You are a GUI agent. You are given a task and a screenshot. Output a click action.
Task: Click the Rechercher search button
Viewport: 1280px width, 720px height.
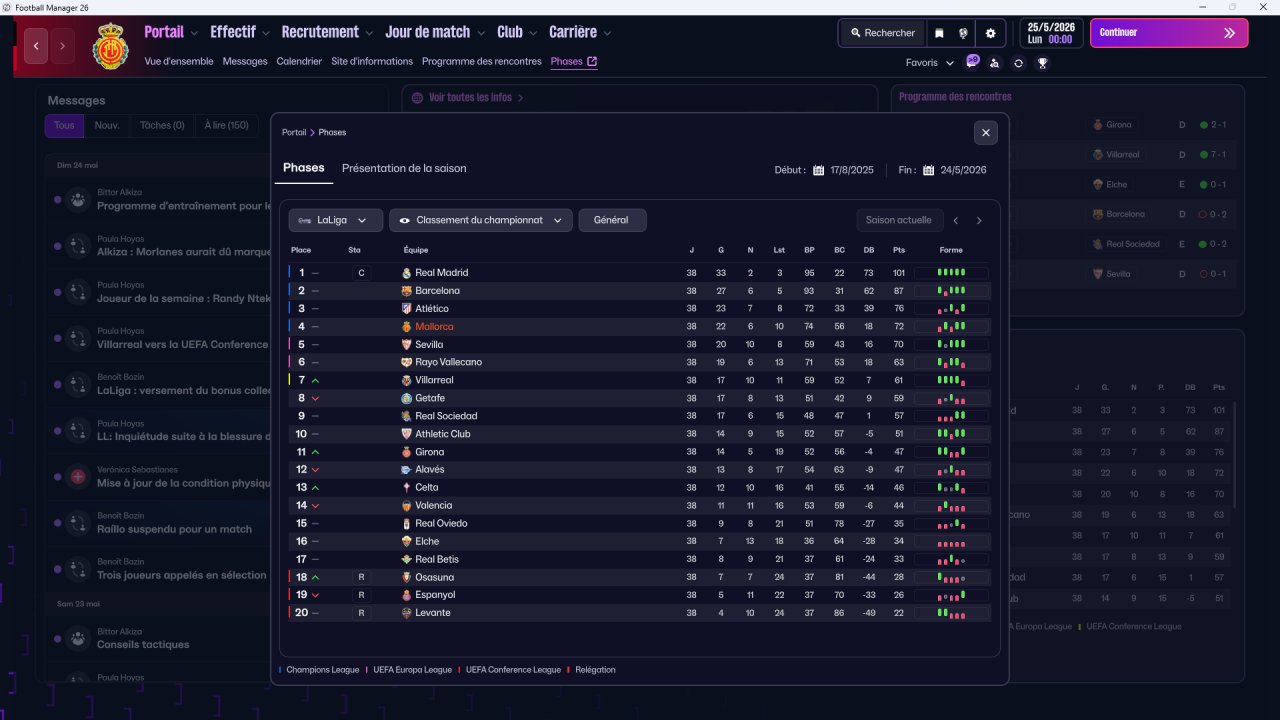coord(882,33)
